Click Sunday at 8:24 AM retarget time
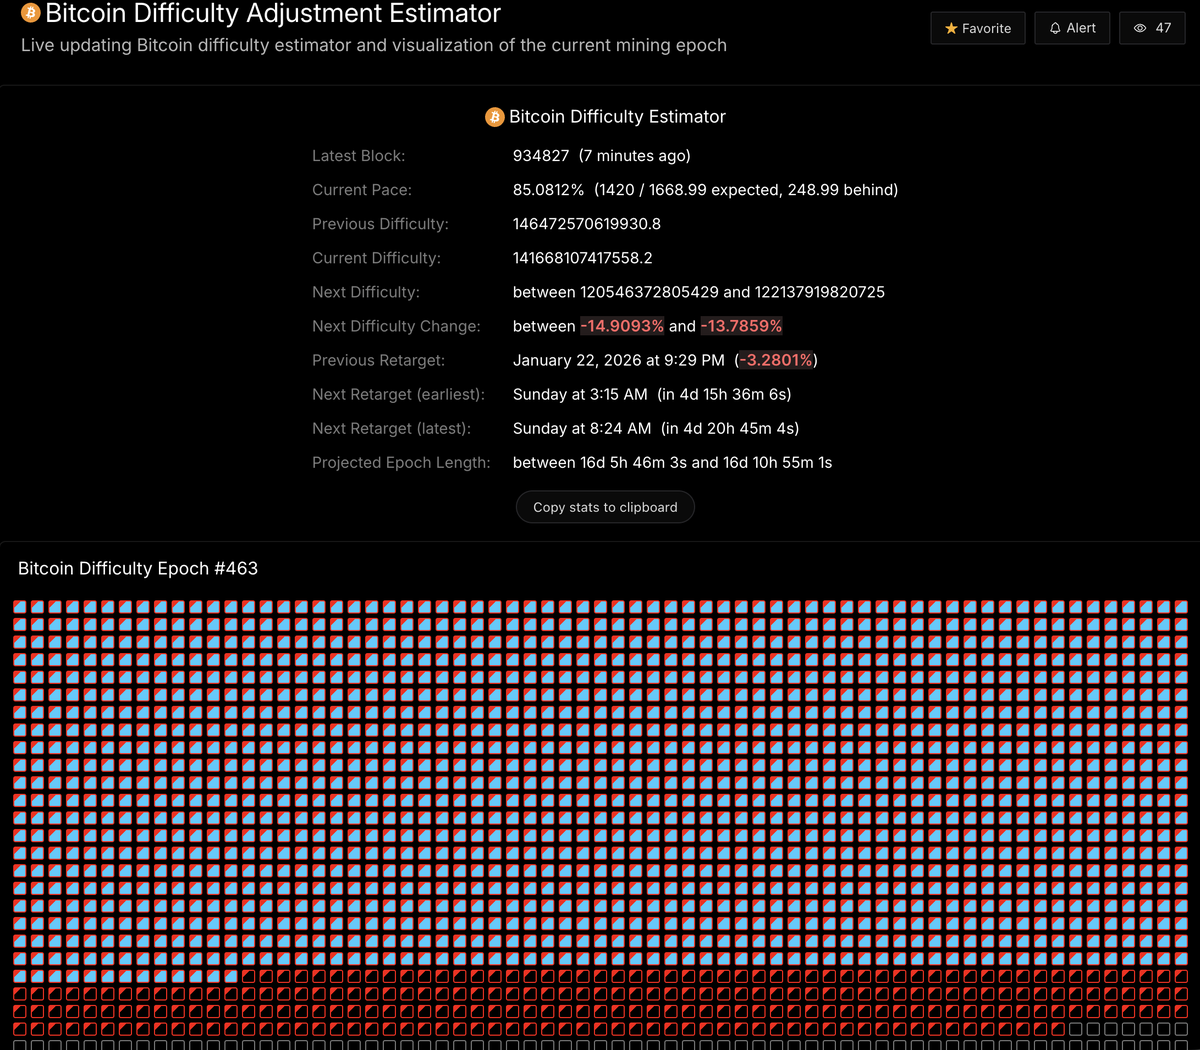 [582, 428]
